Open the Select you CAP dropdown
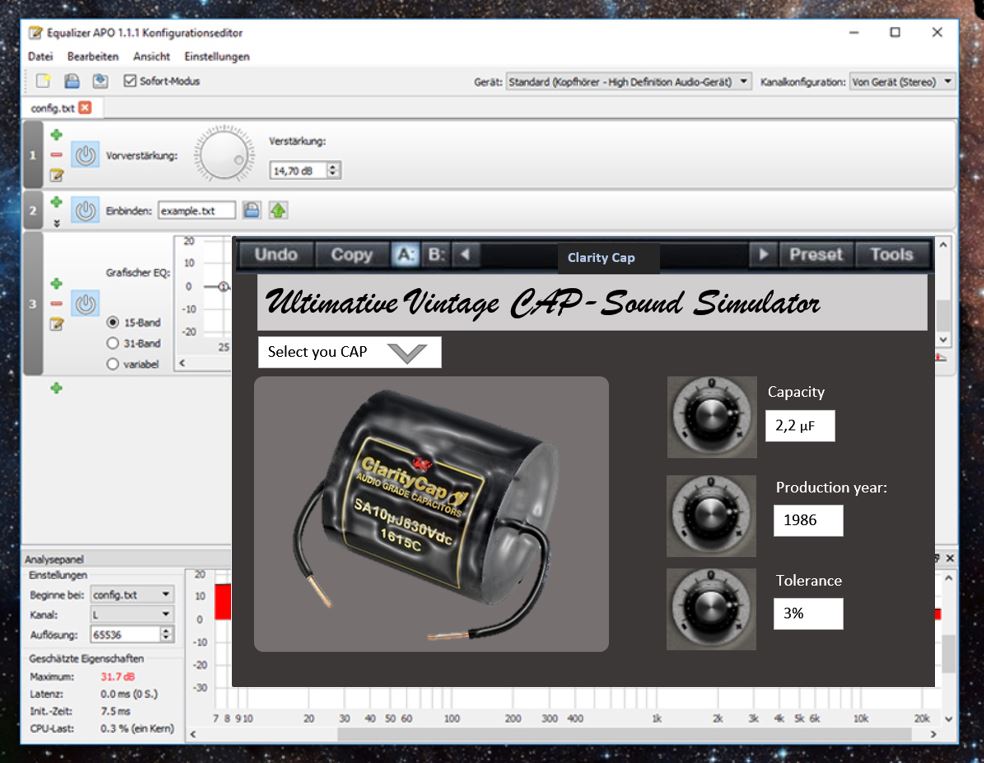 349,352
